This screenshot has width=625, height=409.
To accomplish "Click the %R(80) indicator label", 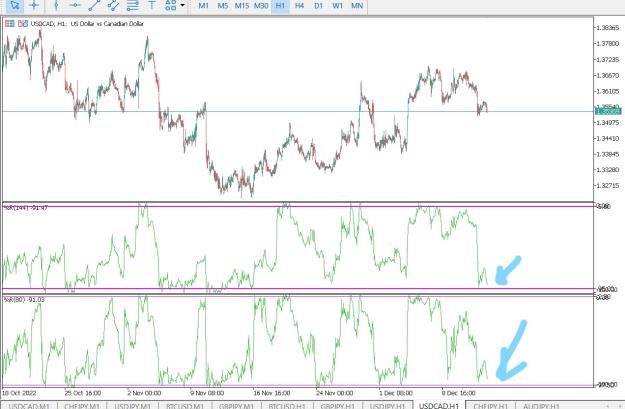I will (x=24, y=299).
